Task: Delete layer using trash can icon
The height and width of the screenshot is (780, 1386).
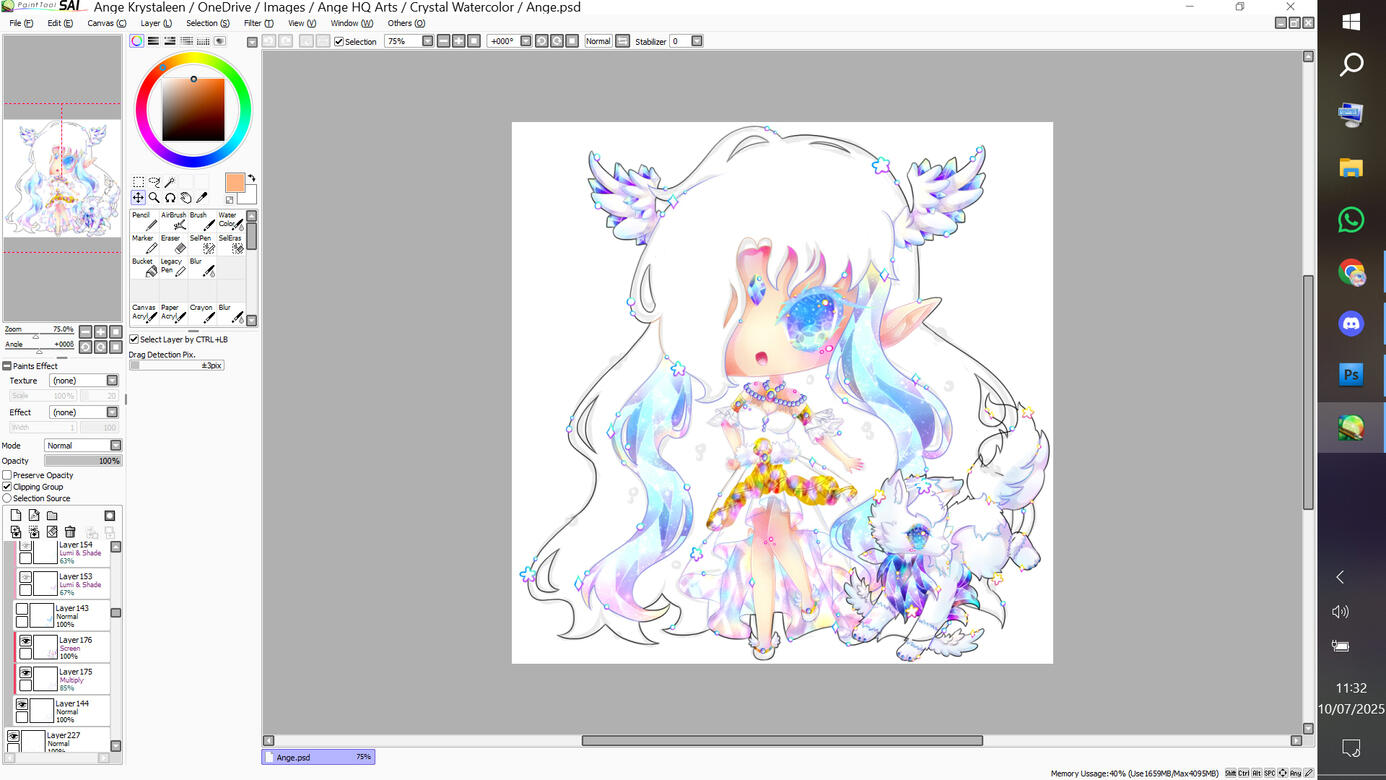Action: 70,532
